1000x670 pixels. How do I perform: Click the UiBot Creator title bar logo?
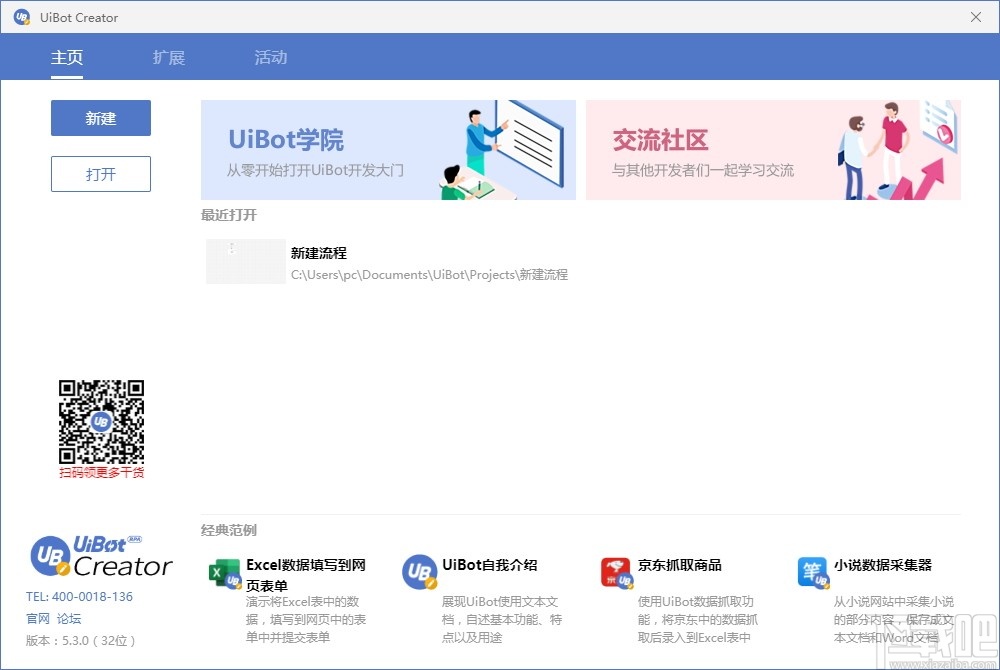(x=22, y=17)
